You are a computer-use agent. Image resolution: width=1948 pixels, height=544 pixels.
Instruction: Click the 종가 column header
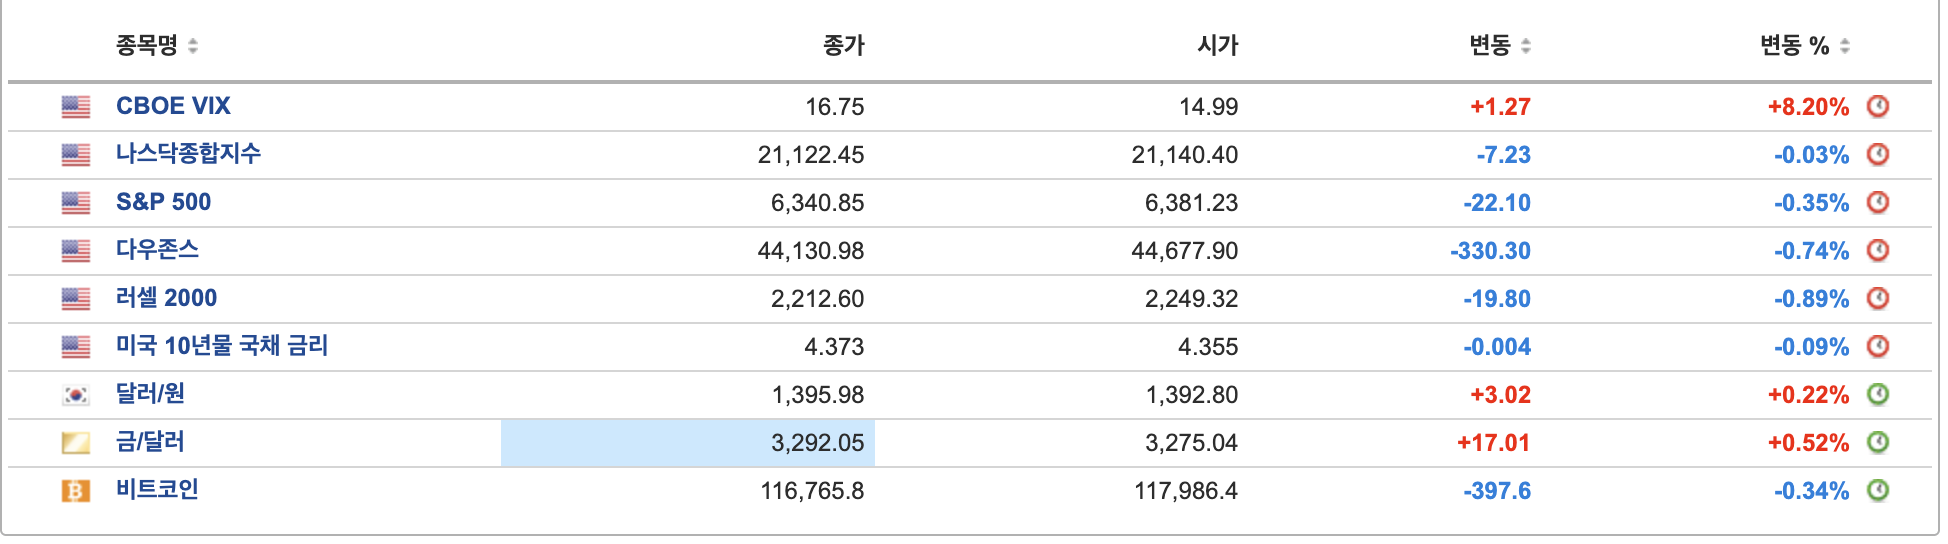844,45
